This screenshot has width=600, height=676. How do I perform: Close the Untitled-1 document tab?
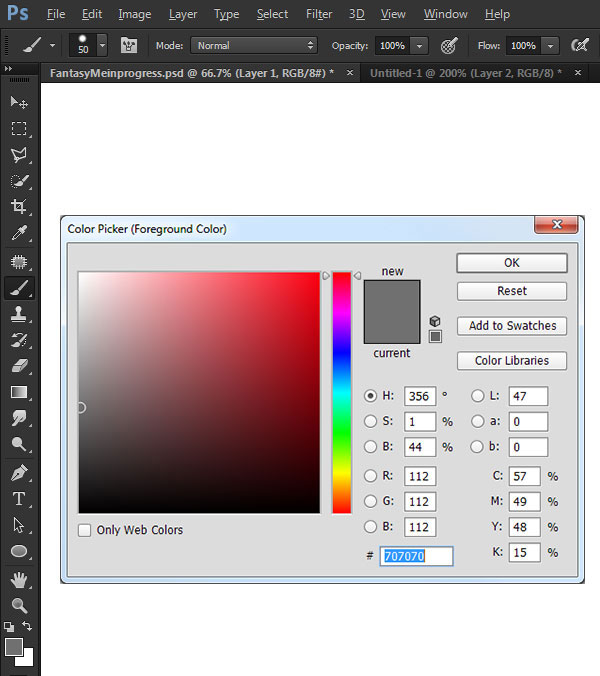(x=578, y=73)
